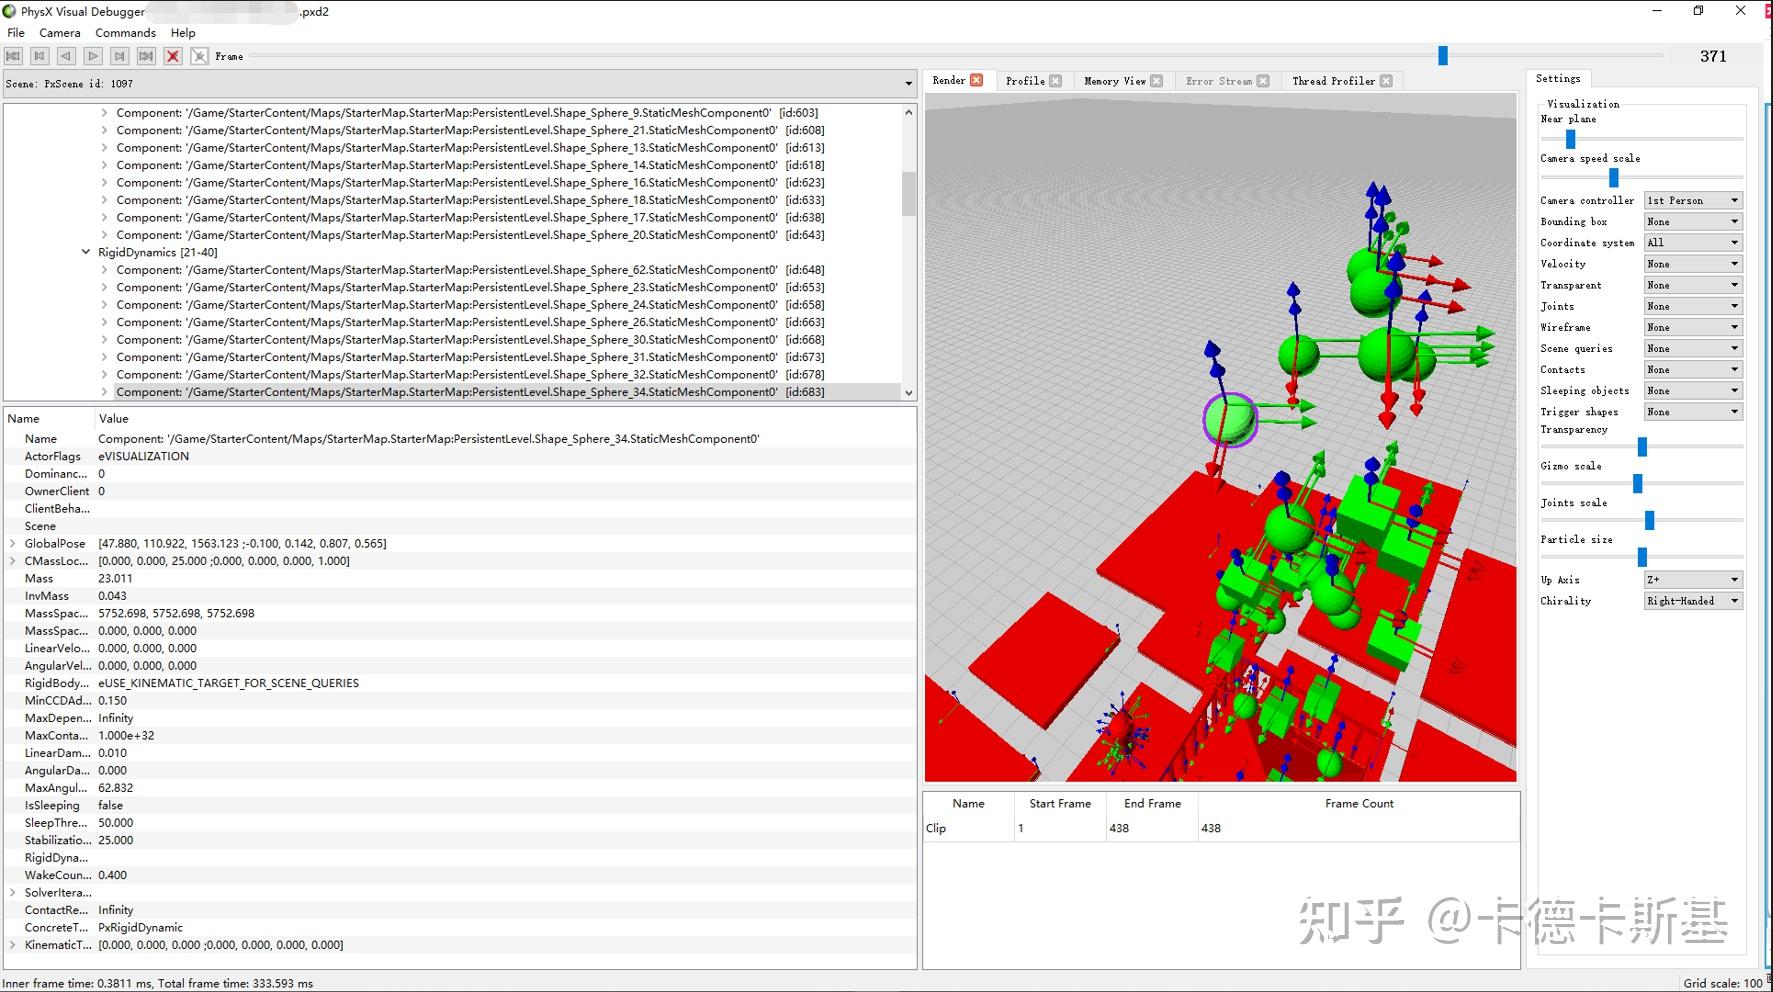This screenshot has width=1773, height=992.
Task: Select the Settings panel tab
Action: point(1558,78)
